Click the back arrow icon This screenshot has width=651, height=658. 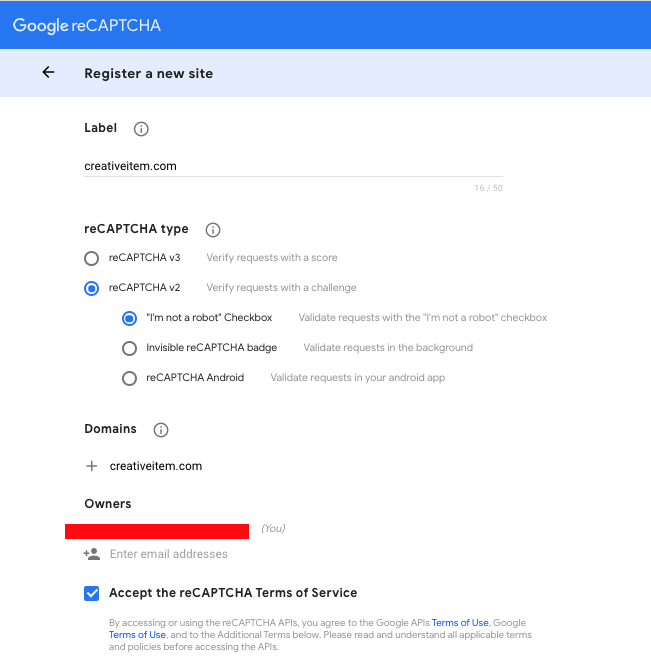[x=48, y=73]
